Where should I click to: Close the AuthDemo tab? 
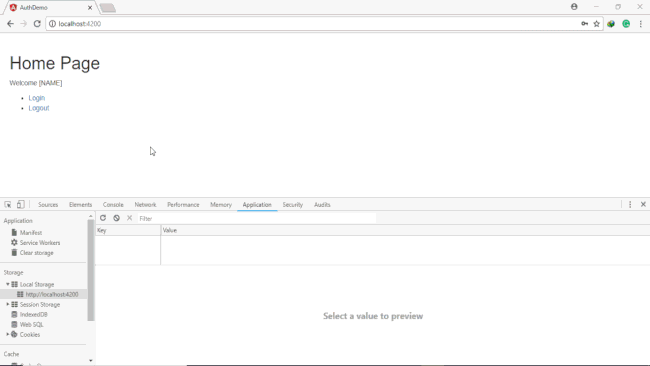click(x=90, y=7)
